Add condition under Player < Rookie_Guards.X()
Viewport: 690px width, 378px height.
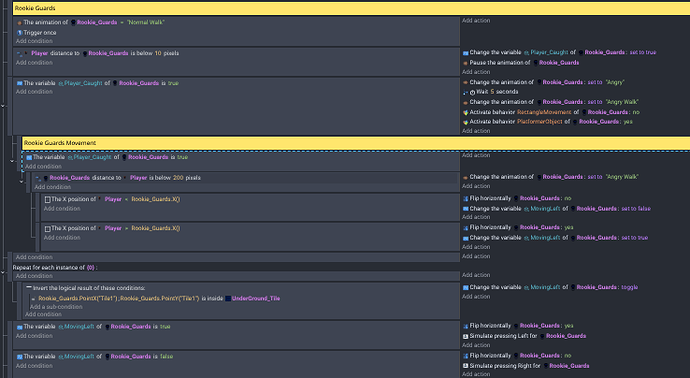point(62,209)
